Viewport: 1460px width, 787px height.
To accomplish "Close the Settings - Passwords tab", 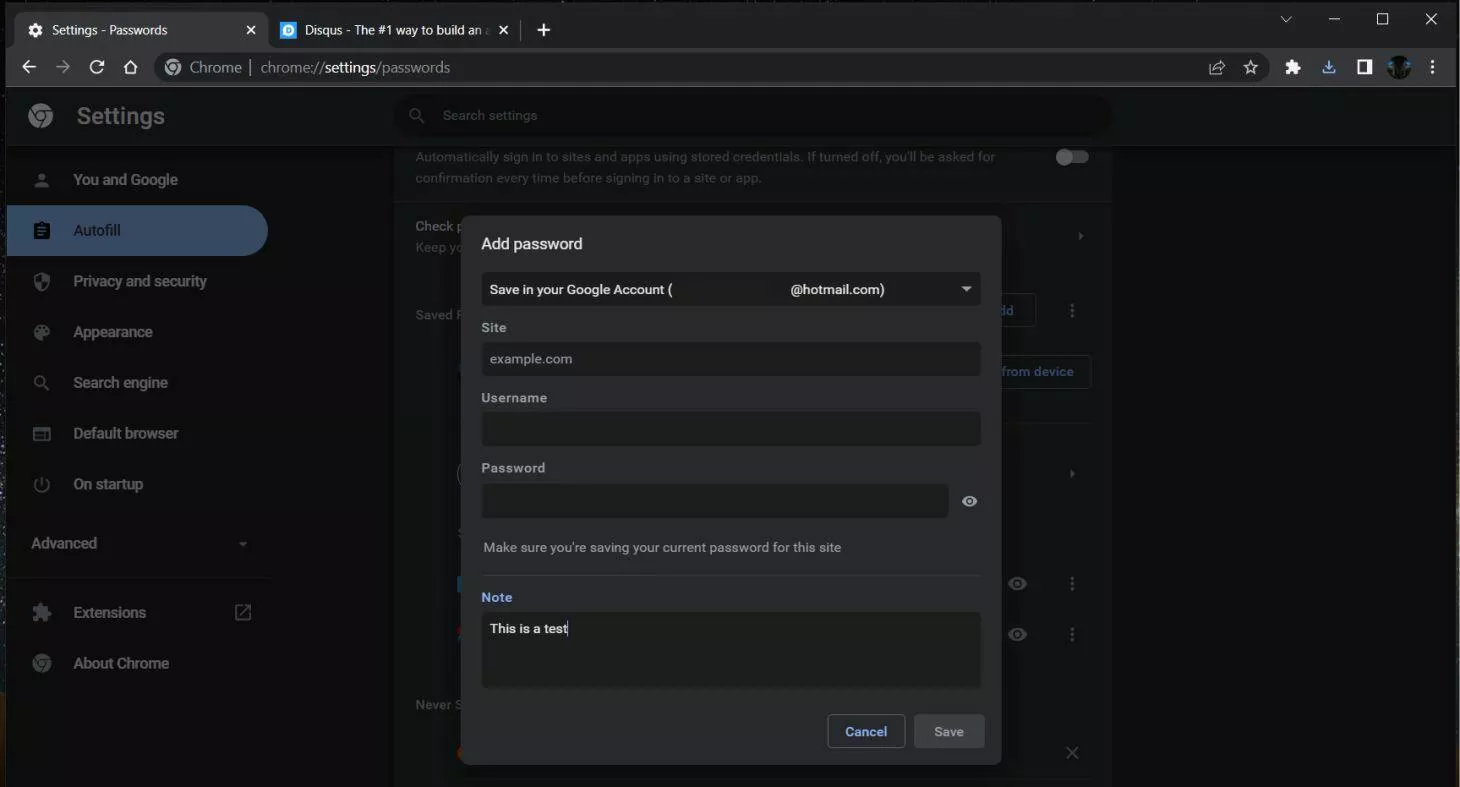I will click(251, 30).
